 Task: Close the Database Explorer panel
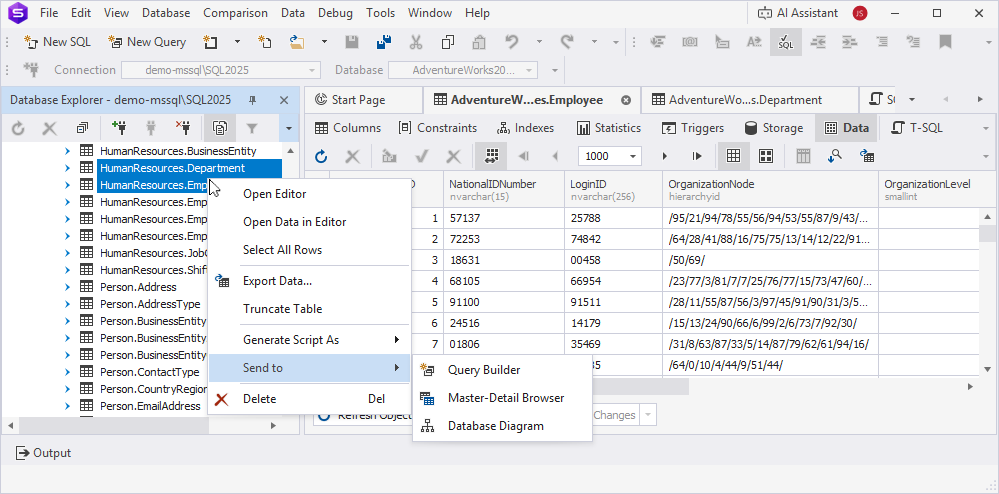point(284,100)
